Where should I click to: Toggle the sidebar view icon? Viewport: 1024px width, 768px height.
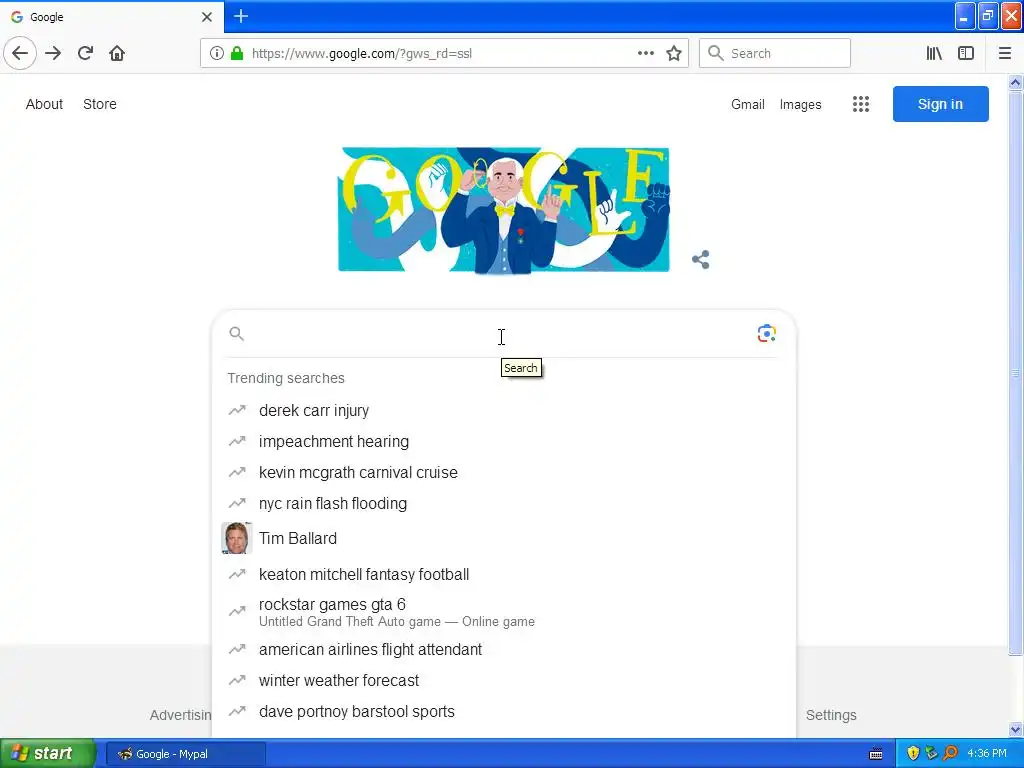pyautogui.click(x=966, y=54)
